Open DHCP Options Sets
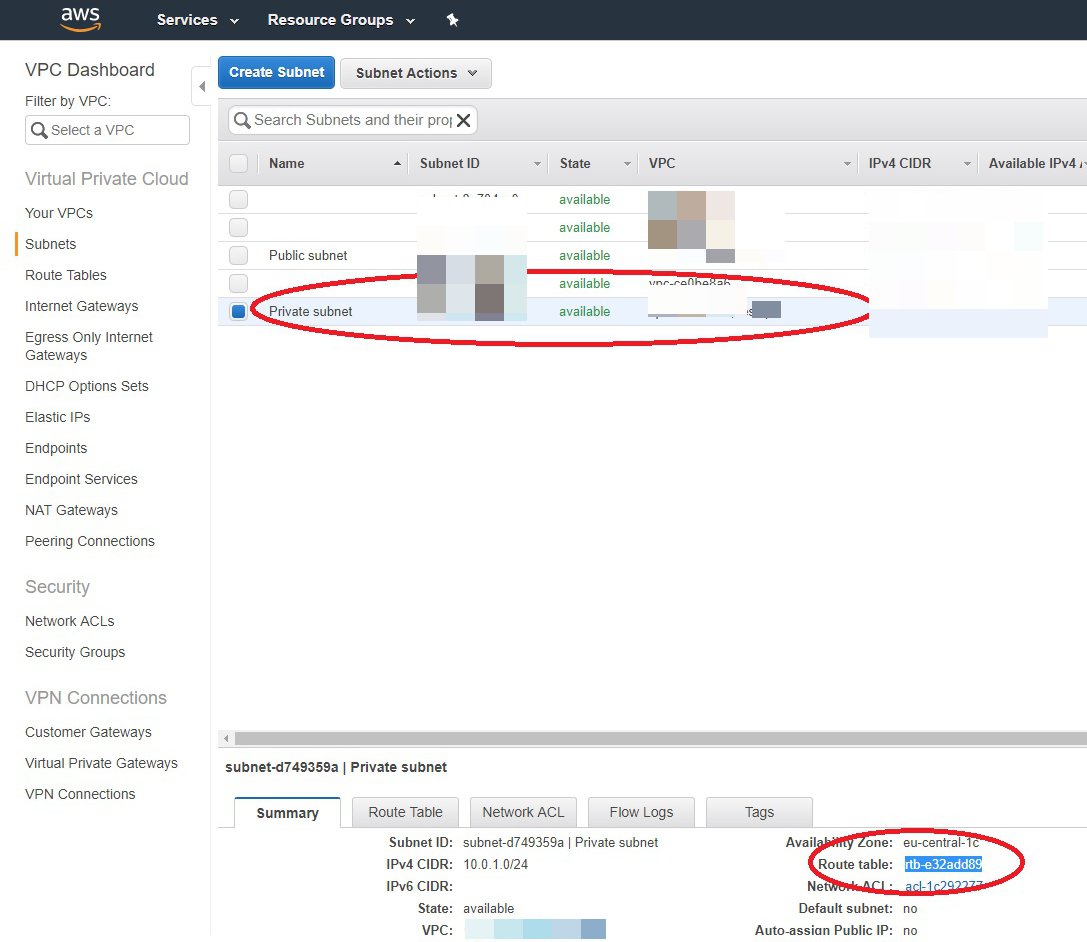 pyautogui.click(x=87, y=386)
